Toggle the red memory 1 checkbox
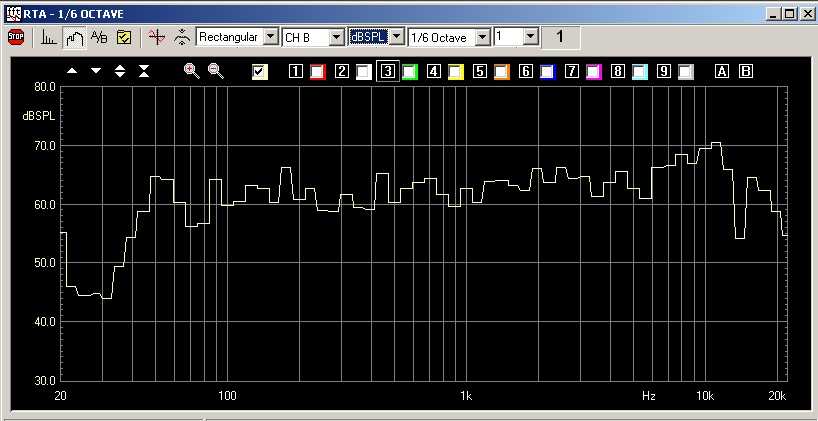Screen dimensions: 818x421 [x=317, y=71]
